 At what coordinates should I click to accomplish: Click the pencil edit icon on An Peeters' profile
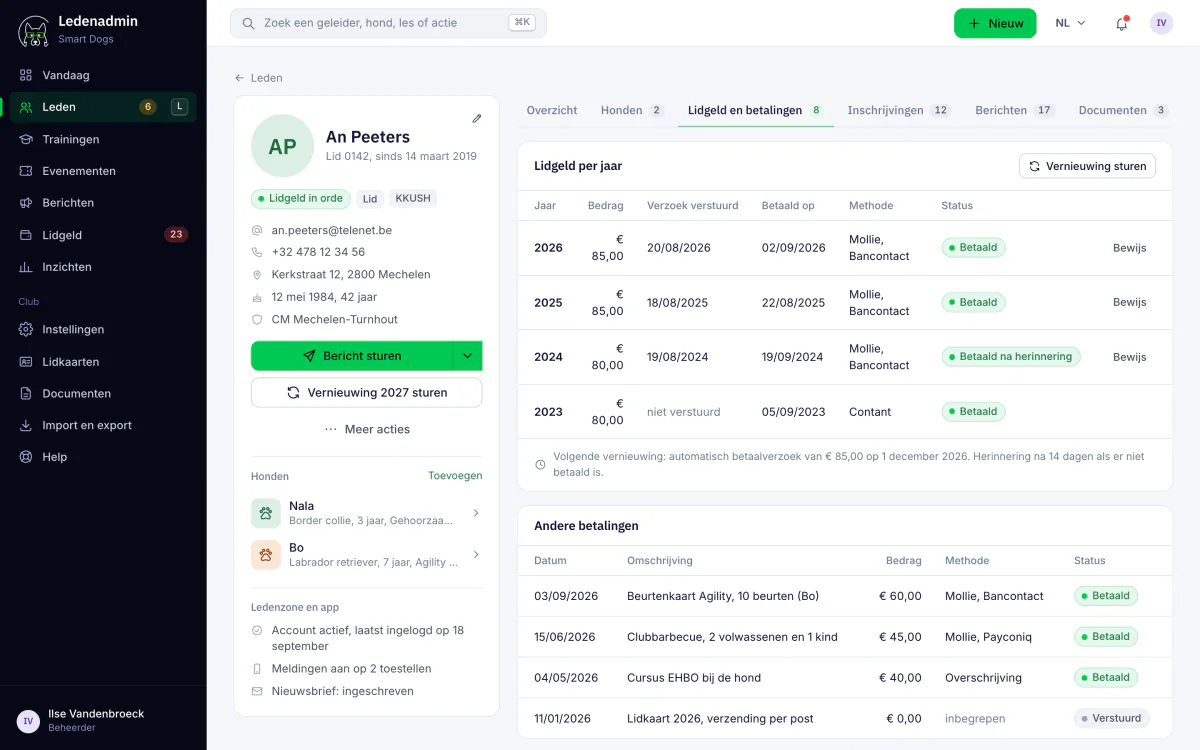(x=477, y=118)
